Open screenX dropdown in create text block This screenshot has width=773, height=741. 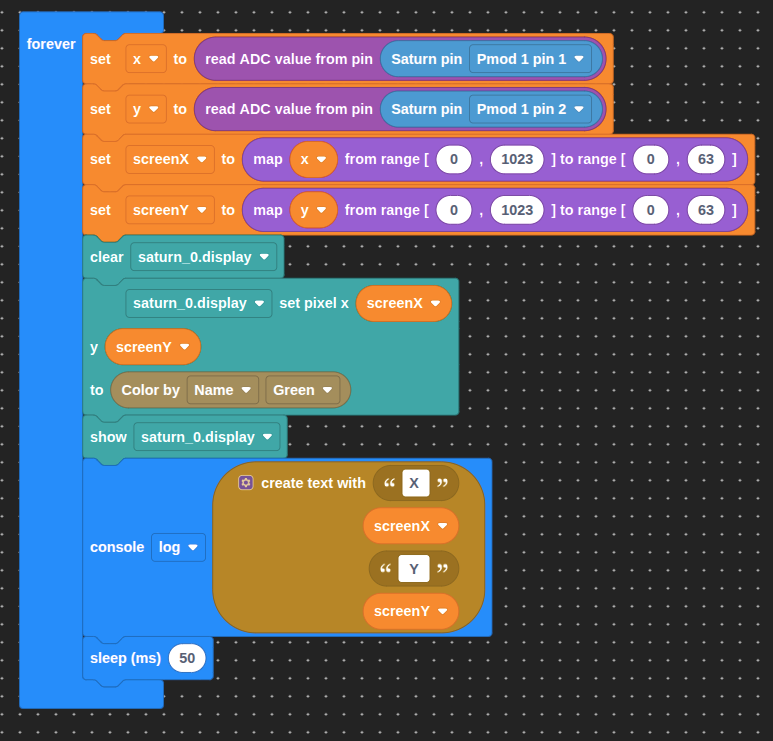click(411, 526)
